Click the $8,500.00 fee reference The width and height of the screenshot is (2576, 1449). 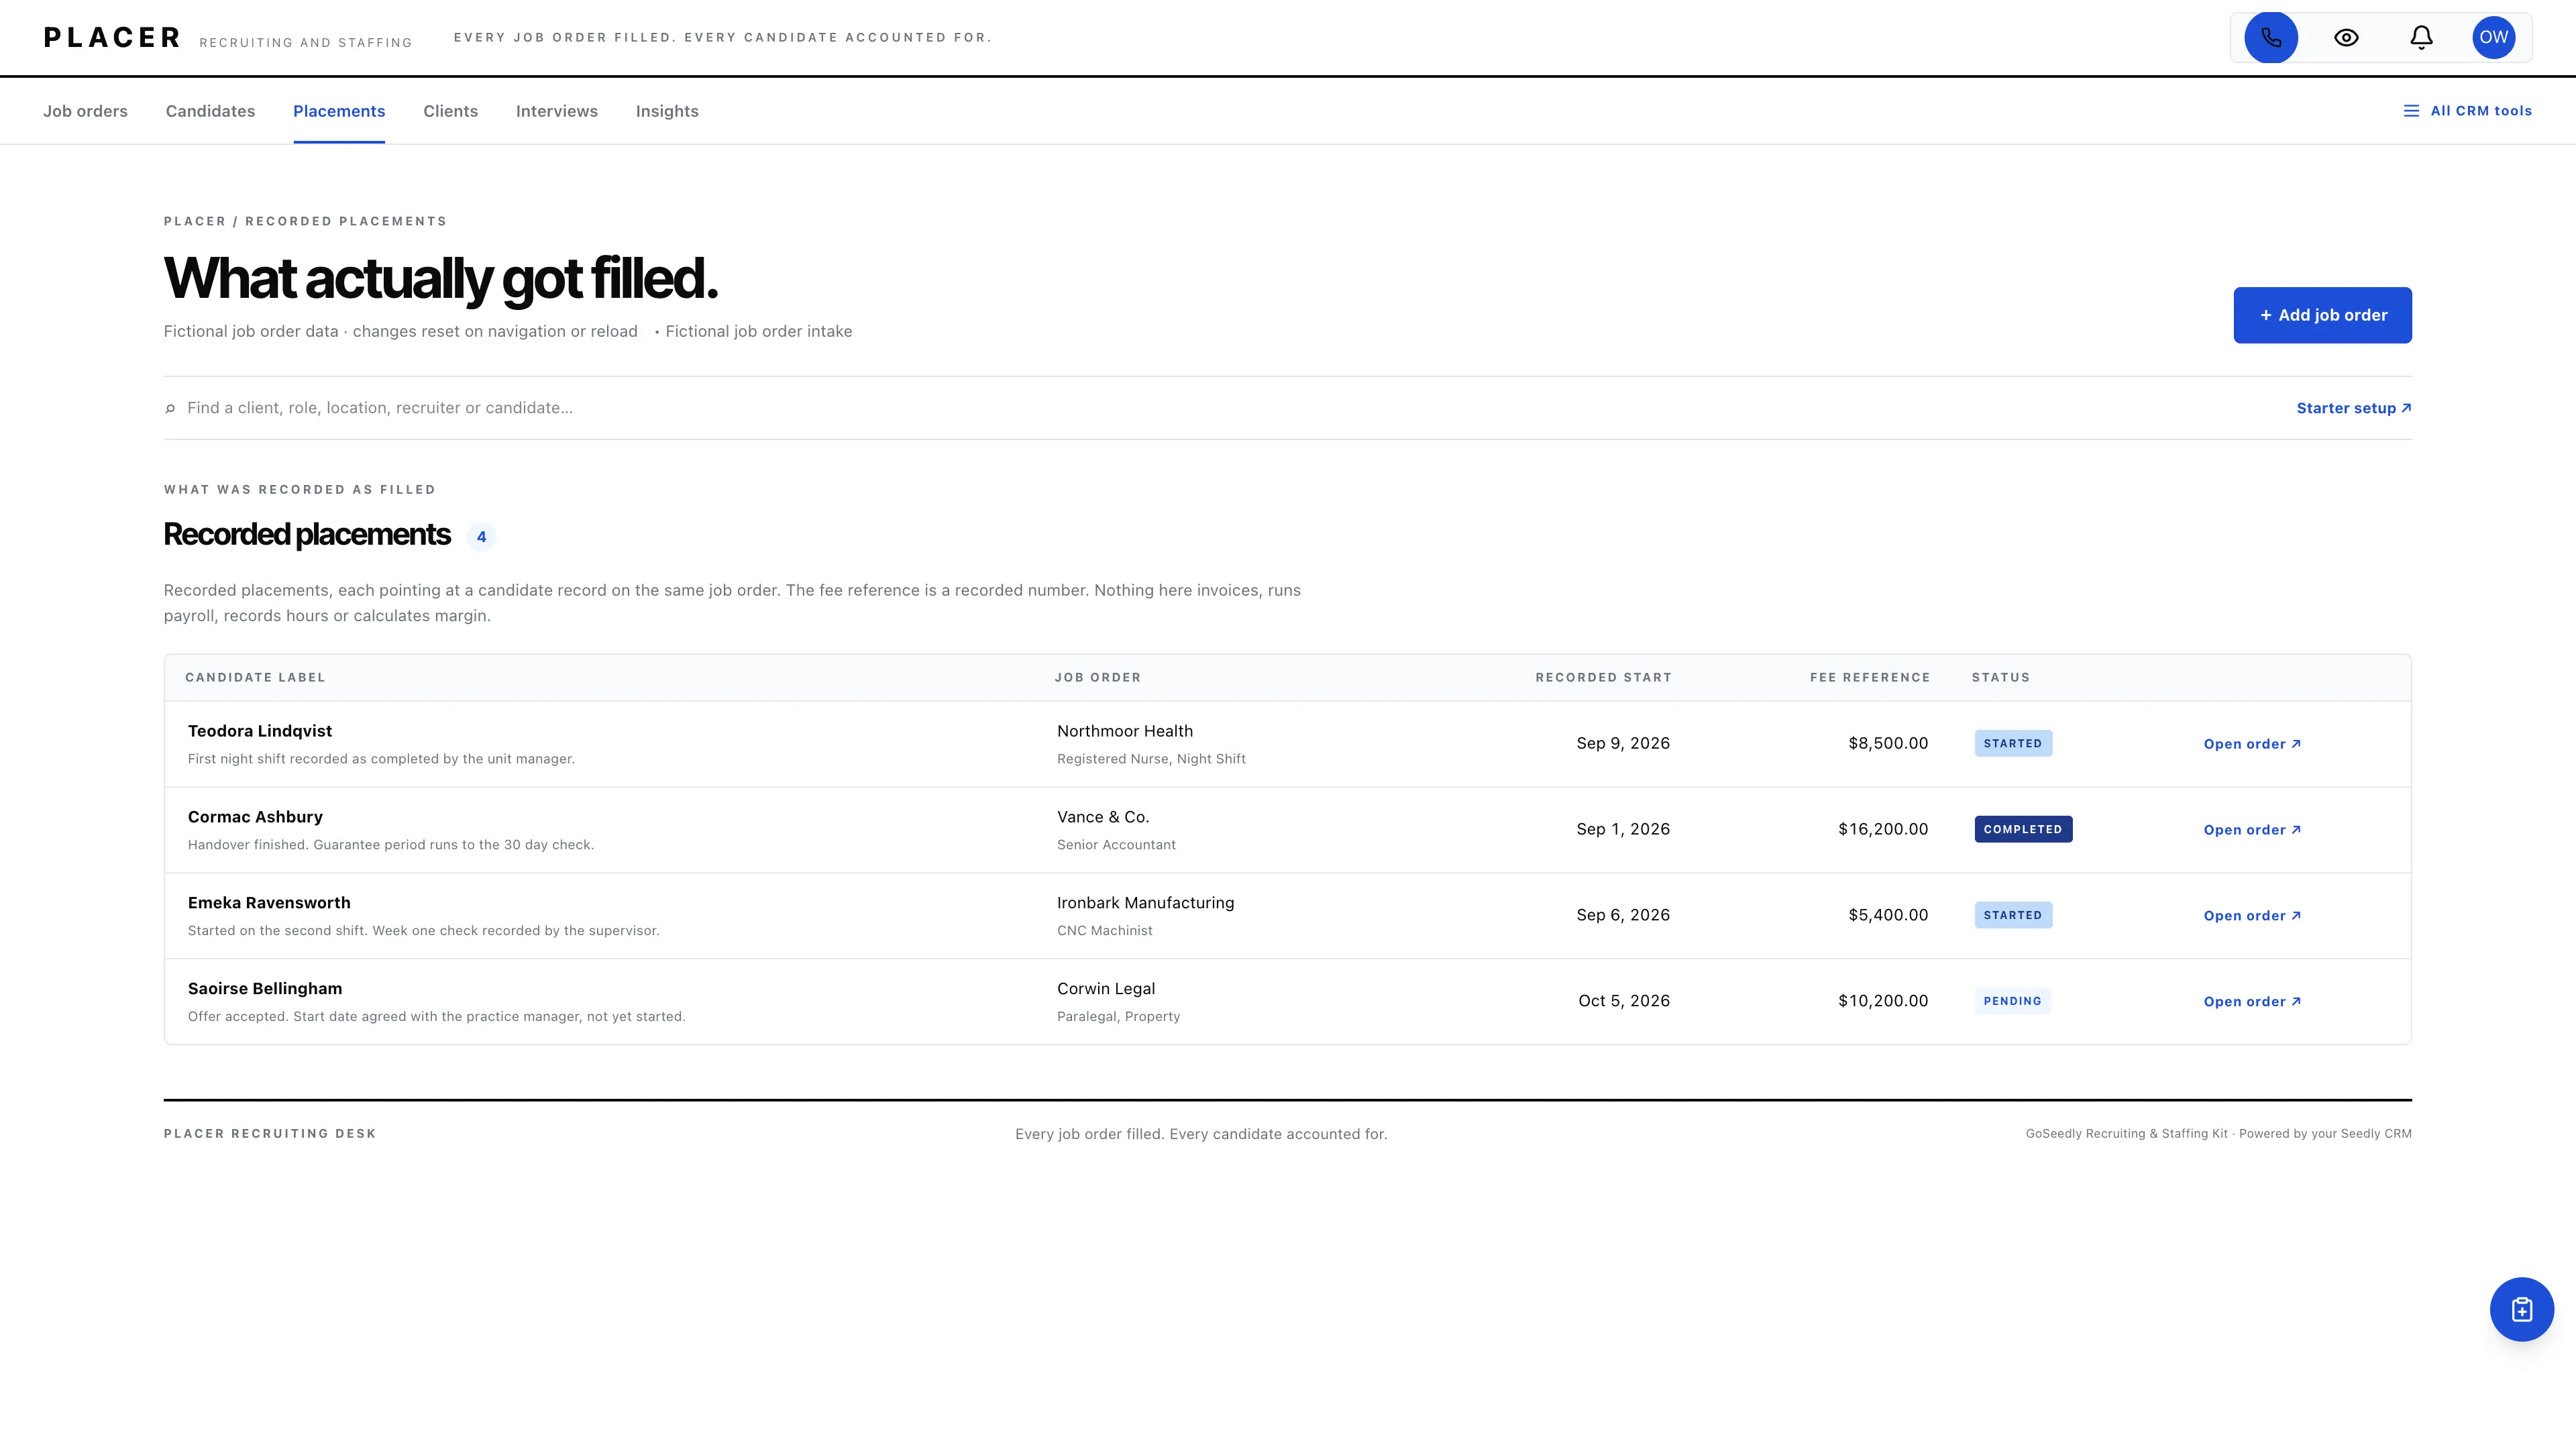pyautogui.click(x=1888, y=743)
